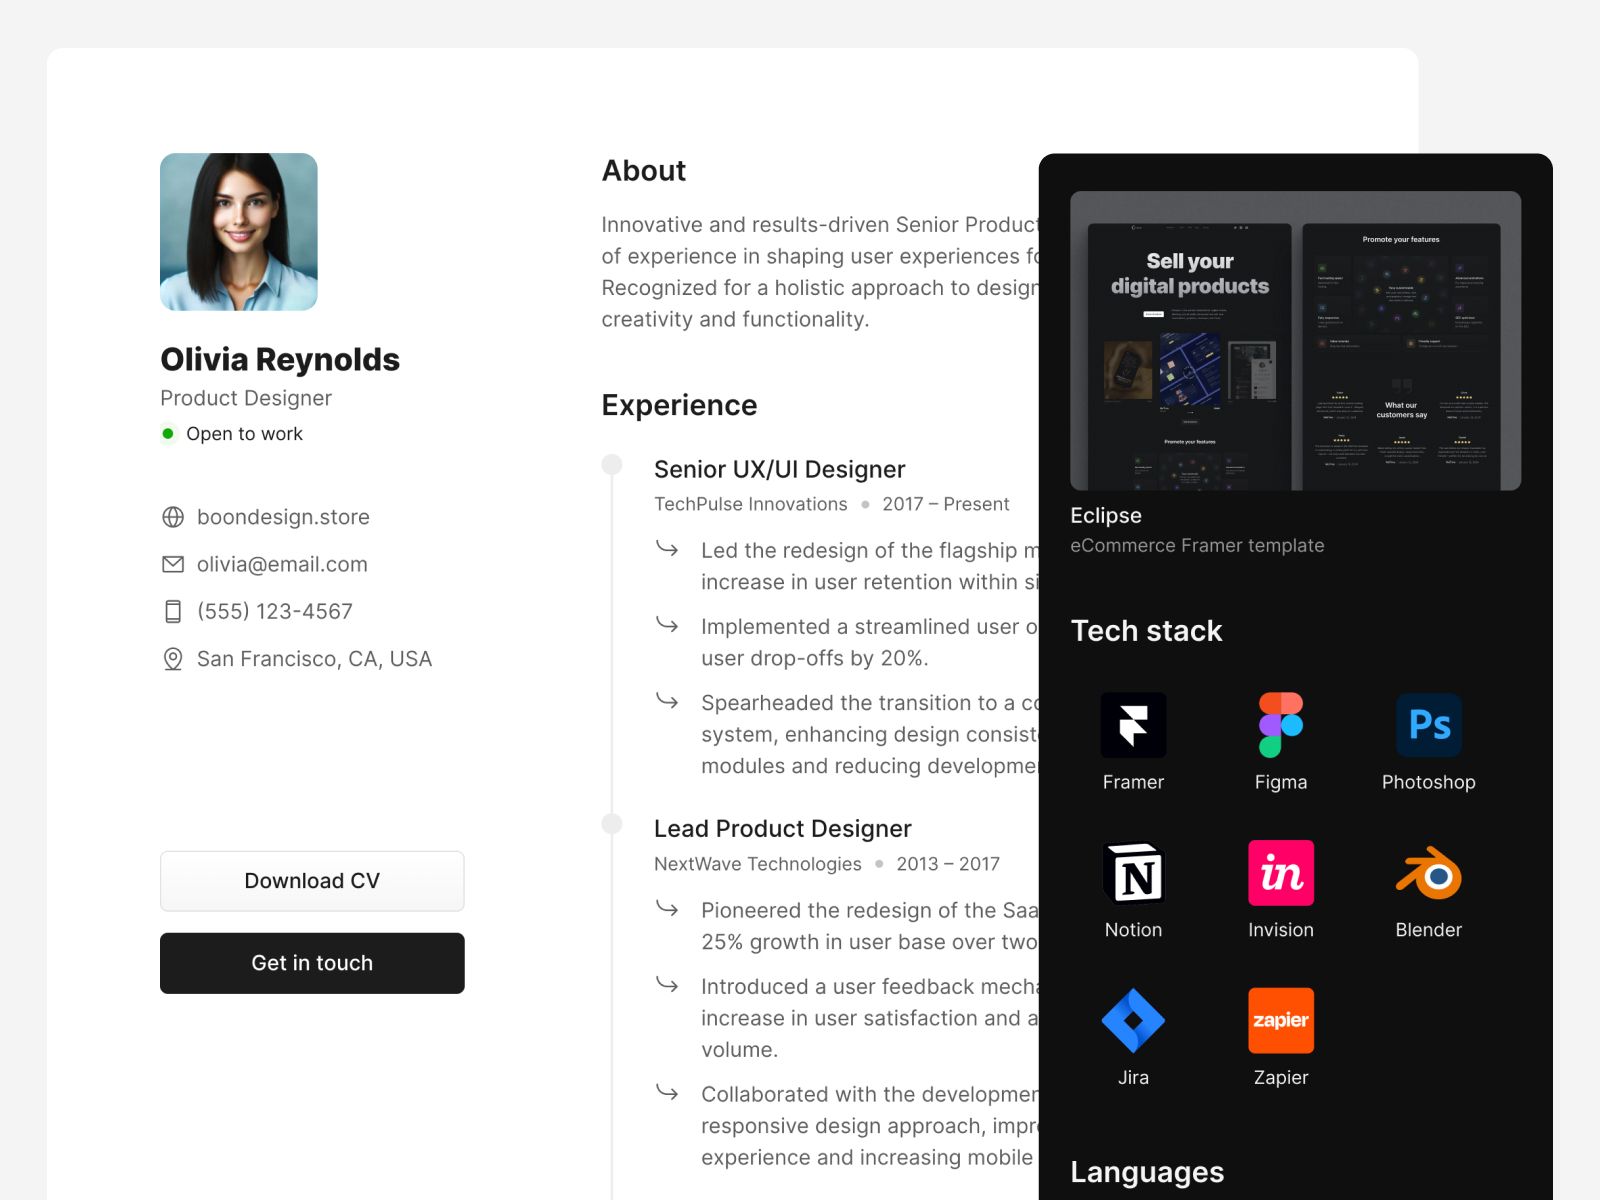Click the phone icon by the number

(173, 611)
